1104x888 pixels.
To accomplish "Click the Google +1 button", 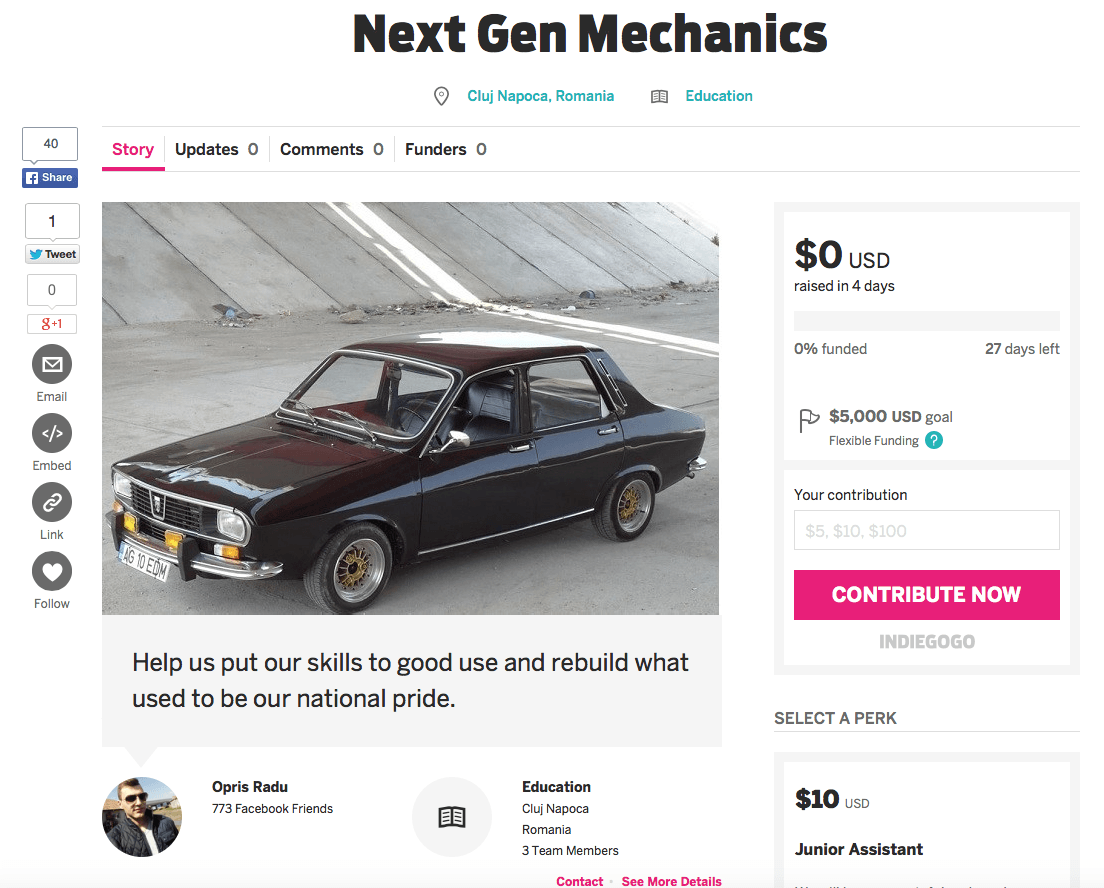I will (52, 324).
